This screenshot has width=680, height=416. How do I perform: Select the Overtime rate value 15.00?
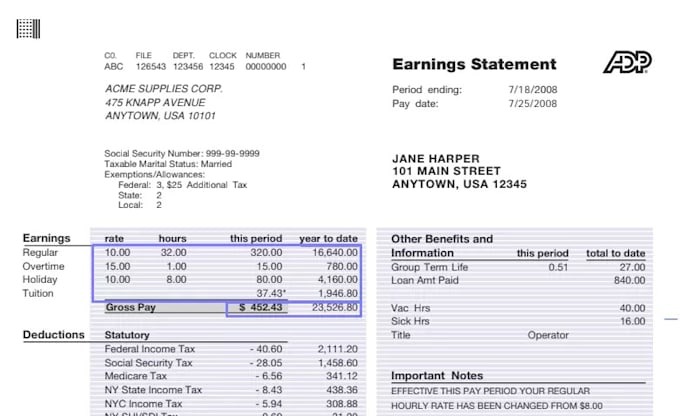[118, 267]
